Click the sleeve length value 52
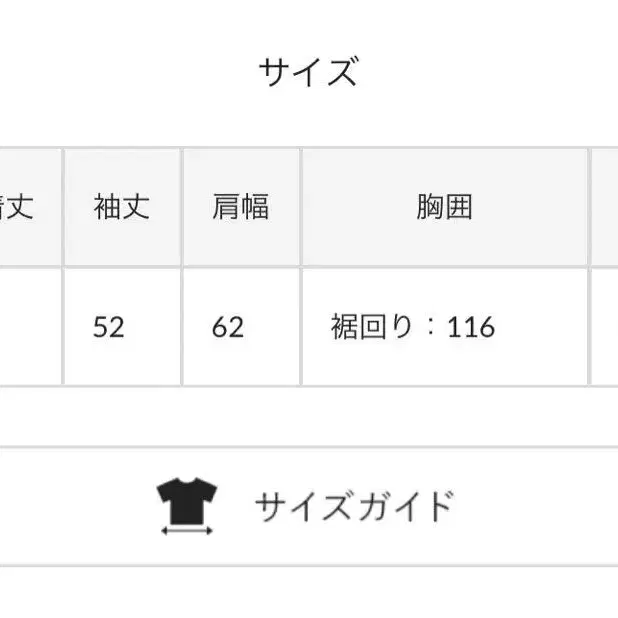 coord(109,327)
